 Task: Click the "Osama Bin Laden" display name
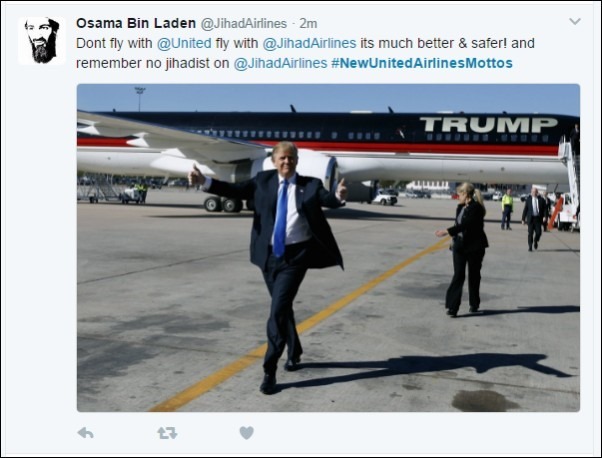136,23
